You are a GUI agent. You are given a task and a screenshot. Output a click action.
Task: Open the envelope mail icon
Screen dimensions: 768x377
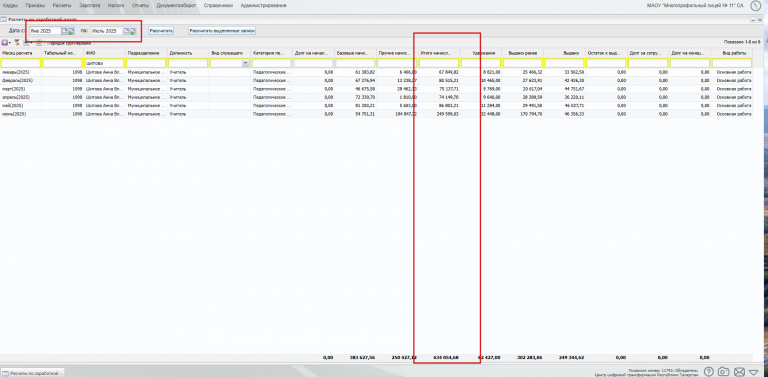(x=739, y=372)
